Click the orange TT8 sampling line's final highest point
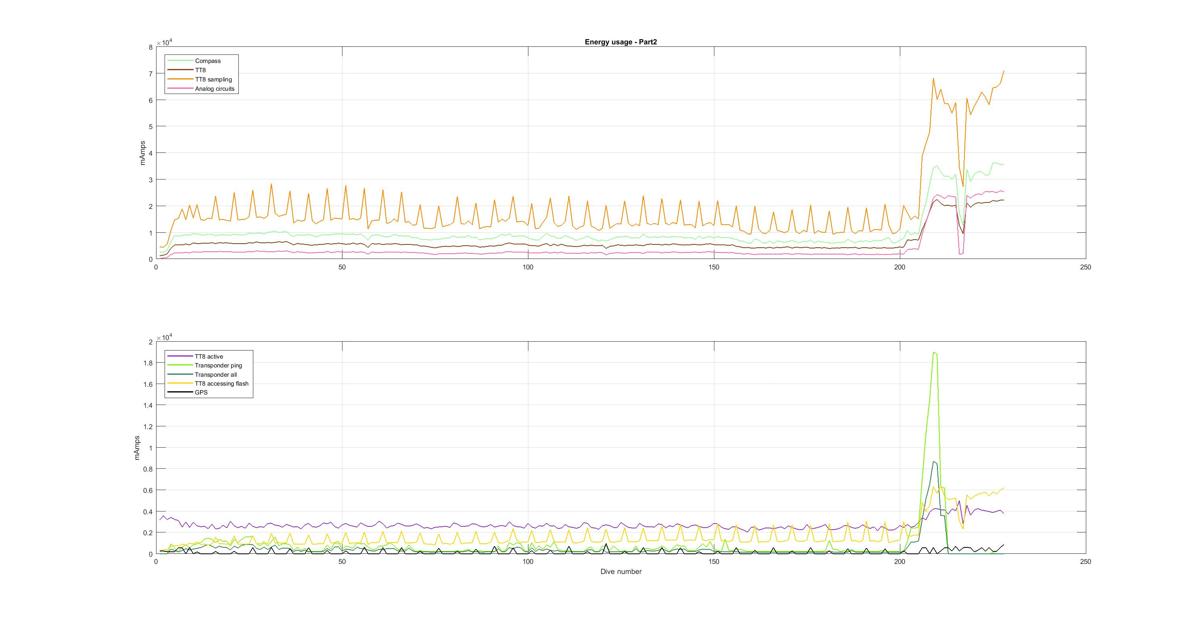The height and width of the screenshot is (622, 1200). [x=1003, y=72]
